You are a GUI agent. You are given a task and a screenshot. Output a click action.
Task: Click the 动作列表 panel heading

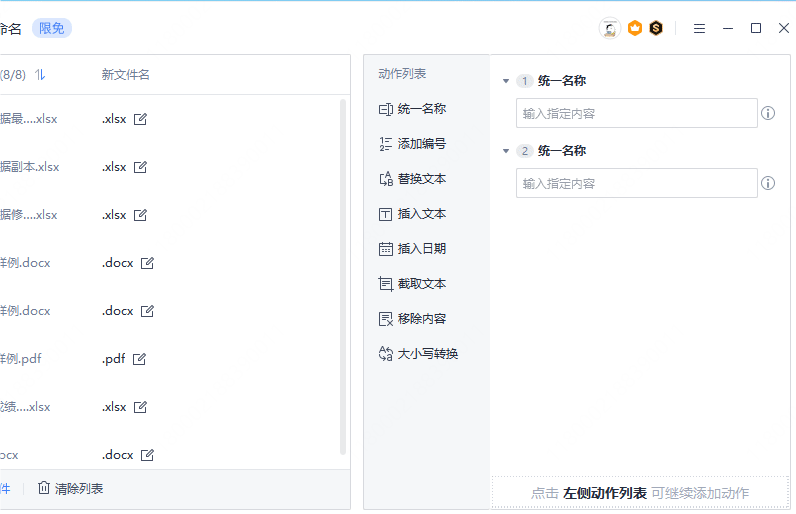pyautogui.click(x=402, y=74)
